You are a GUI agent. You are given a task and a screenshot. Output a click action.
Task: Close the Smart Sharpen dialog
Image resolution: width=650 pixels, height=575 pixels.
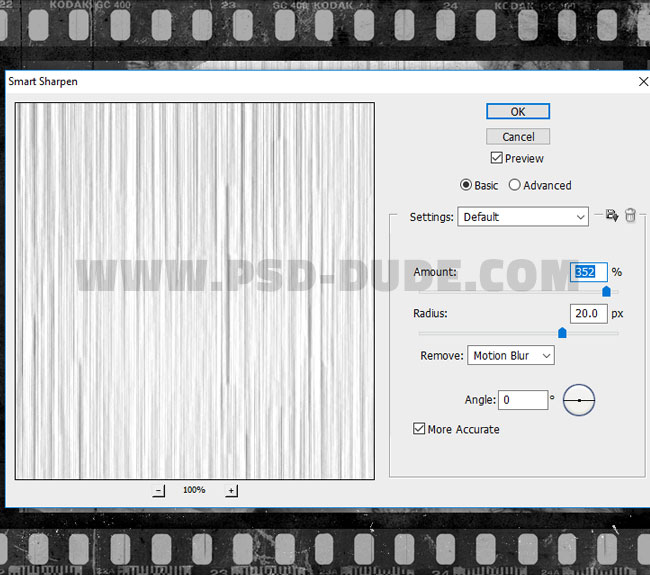pos(643,81)
